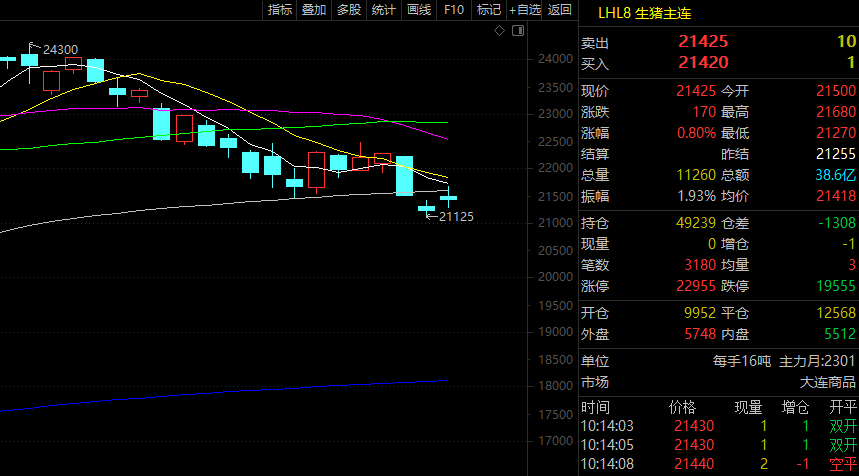The height and width of the screenshot is (476, 859).
Task: Click the 标记 mark button
Action: [x=488, y=10]
